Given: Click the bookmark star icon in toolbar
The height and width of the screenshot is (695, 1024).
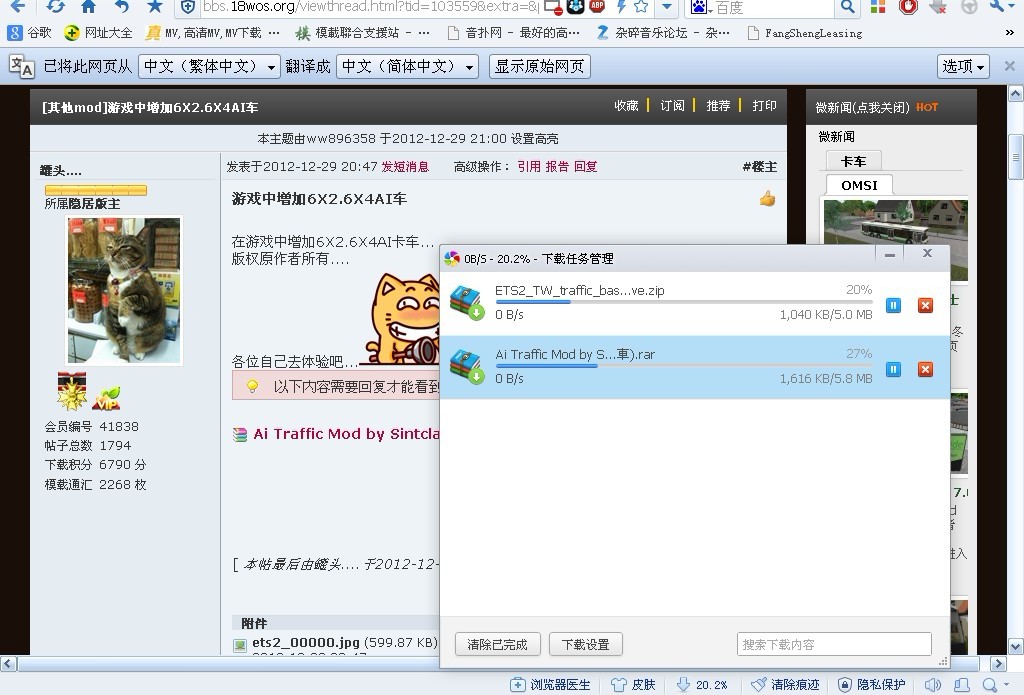Looking at the screenshot, I should pyautogui.click(x=154, y=7).
